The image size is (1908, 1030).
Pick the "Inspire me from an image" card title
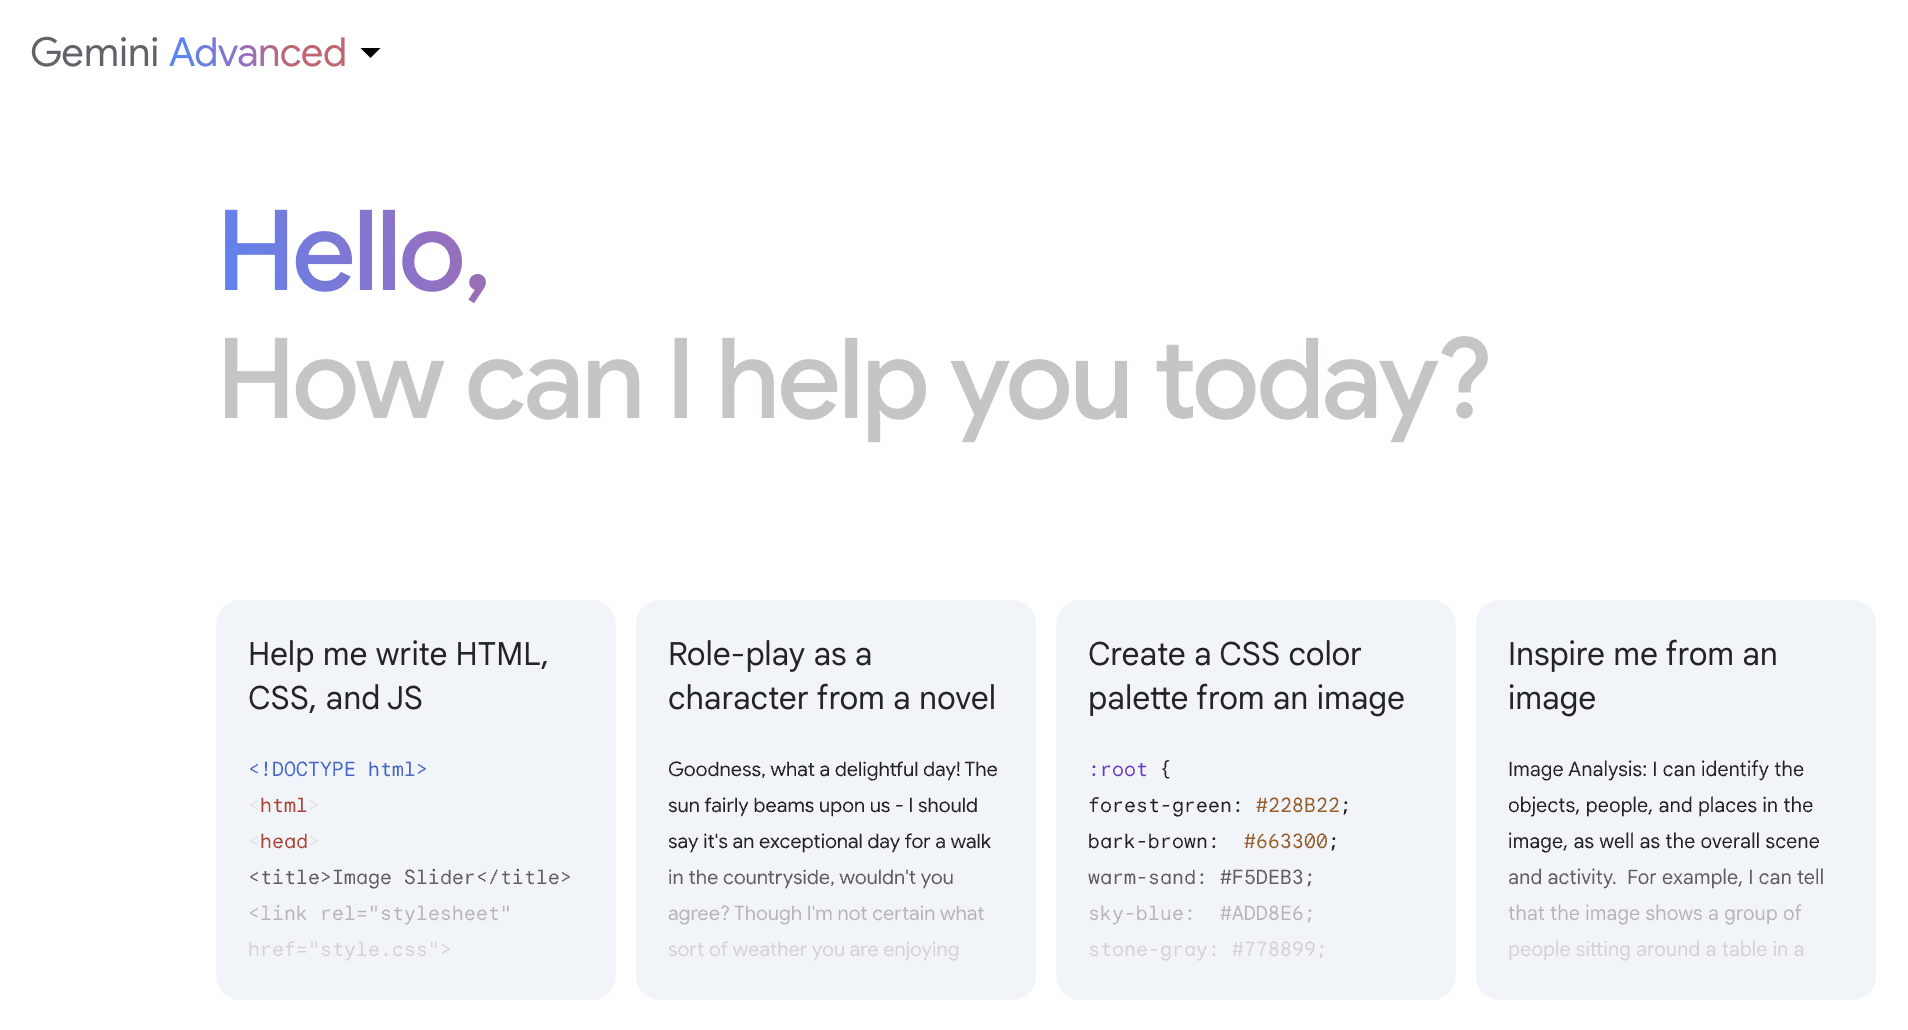click(x=1641, y=676)
